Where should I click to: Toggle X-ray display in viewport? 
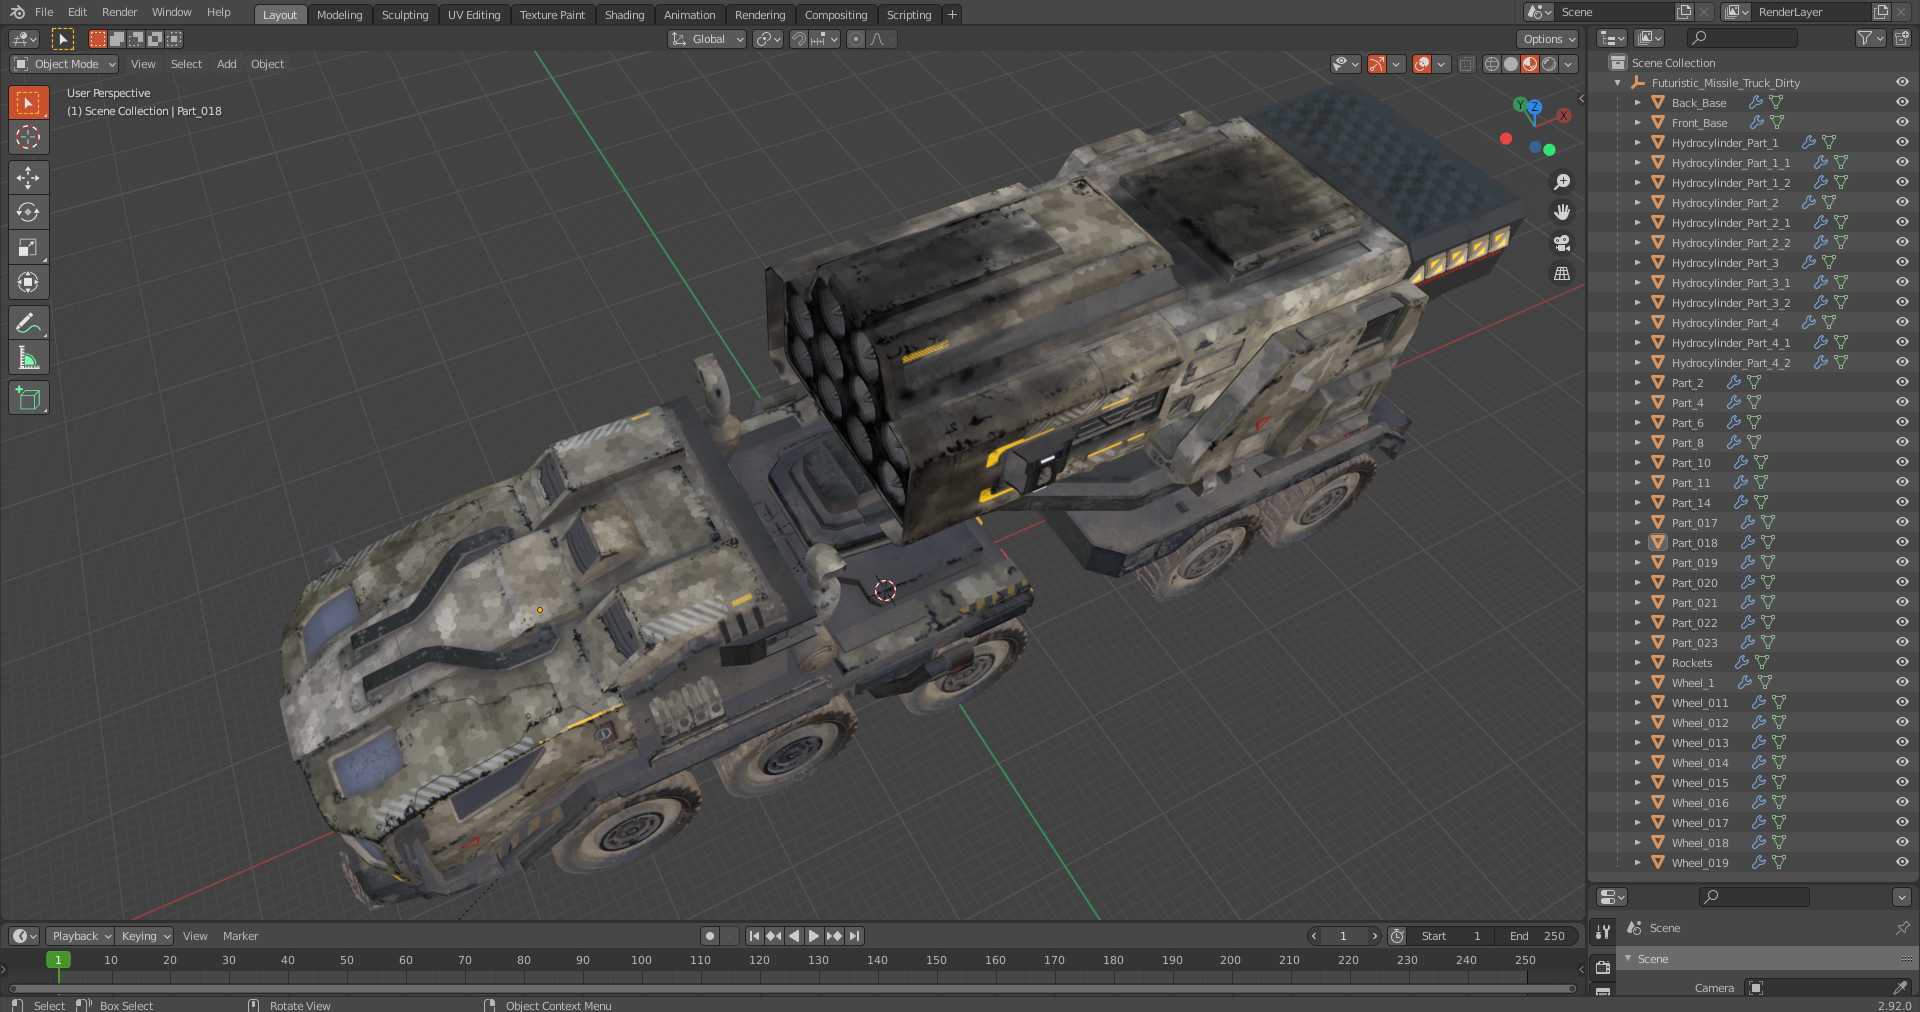coord(1466,64)
